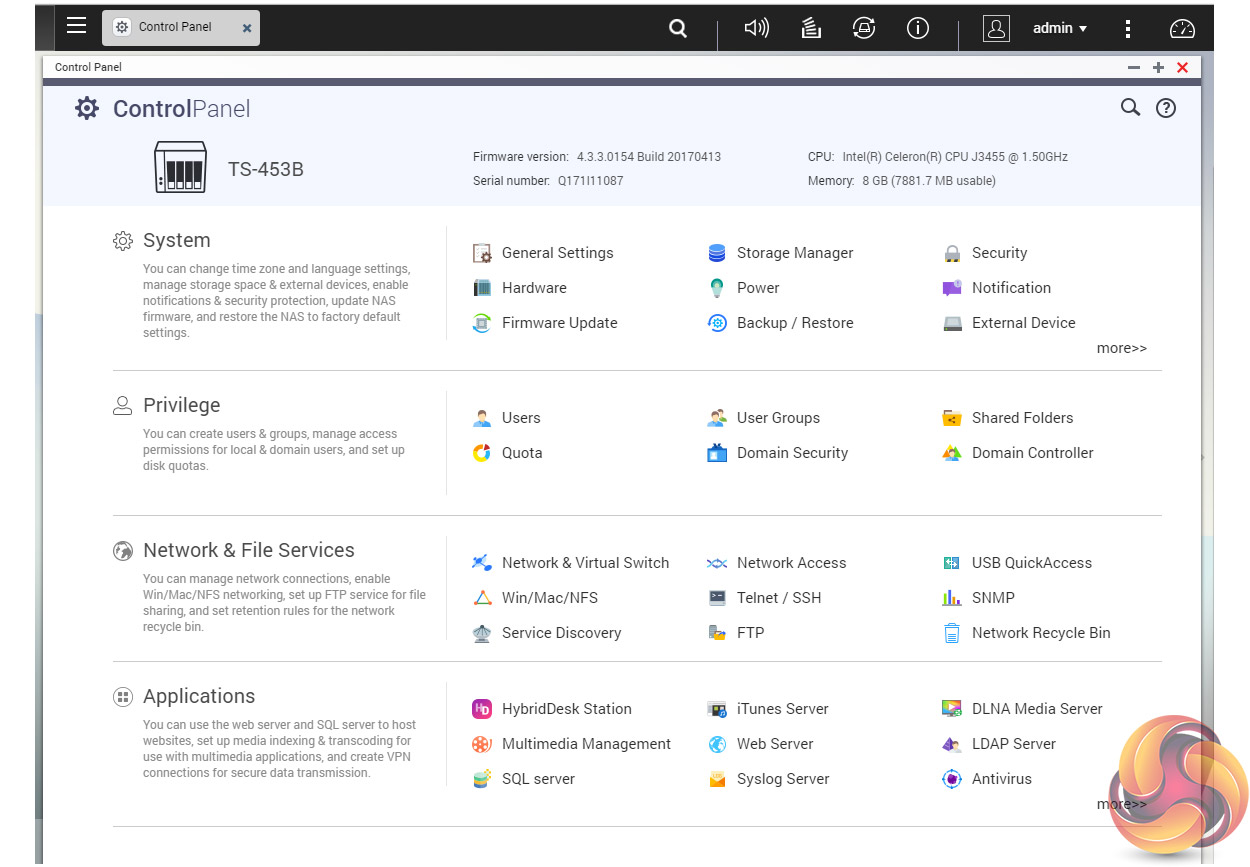Click the TS-453B NAS device thumbnail
Screen dimensions: 1250x867
(x=180, y=167)
